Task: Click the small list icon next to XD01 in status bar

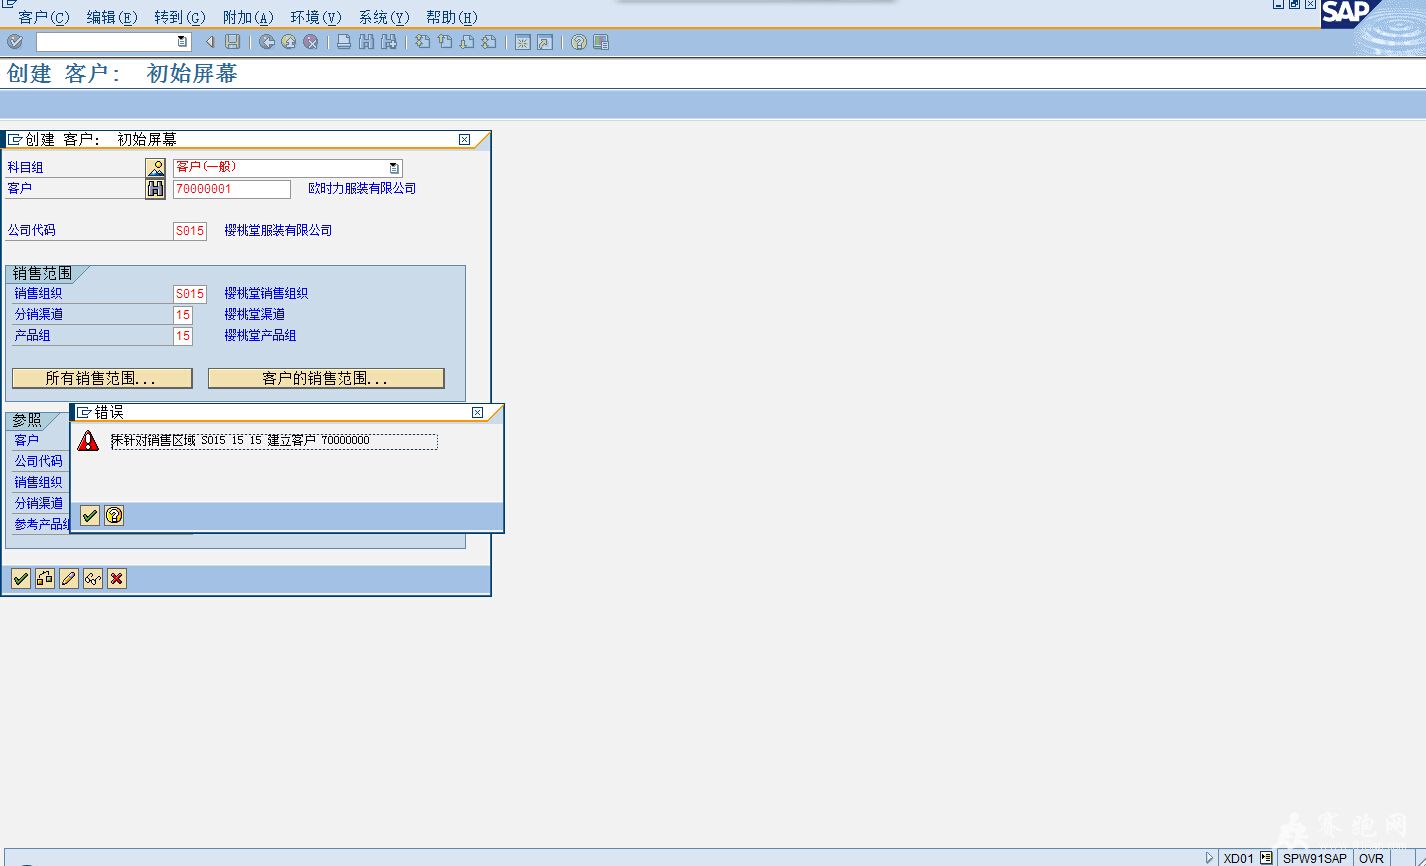Action: 1266,858
